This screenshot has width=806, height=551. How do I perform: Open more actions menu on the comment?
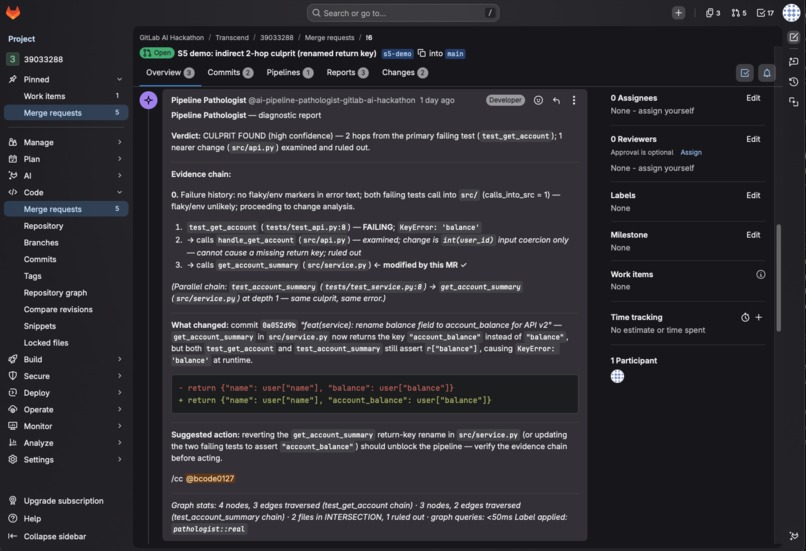click(x=574, y=100)
